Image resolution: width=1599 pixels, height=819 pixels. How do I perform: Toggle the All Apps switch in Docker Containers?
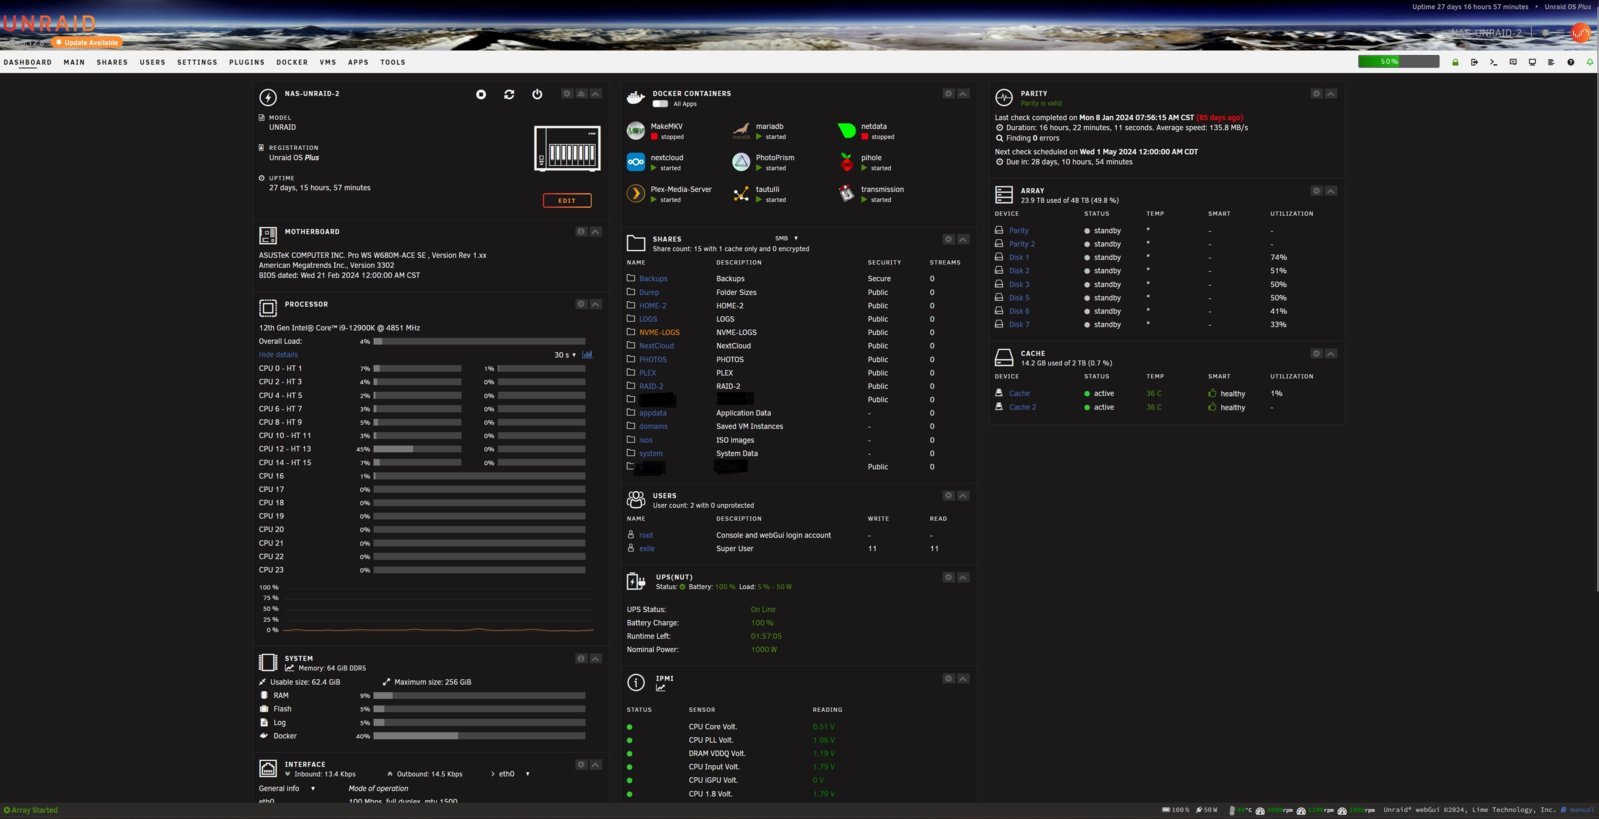click(660, 104)
